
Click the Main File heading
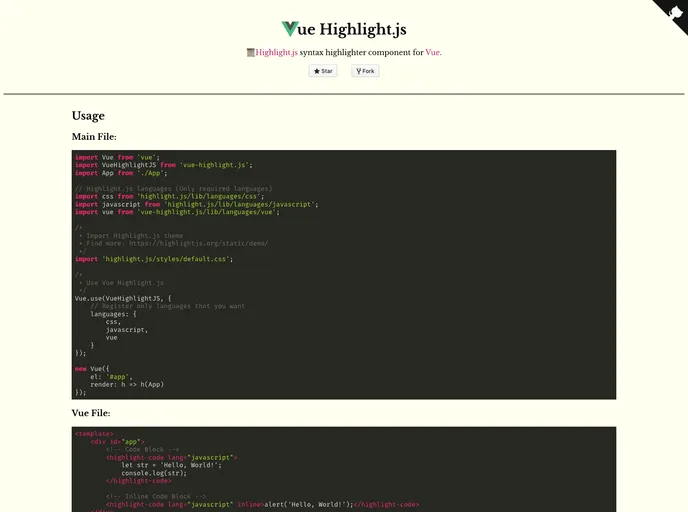[x=94, y=136]
